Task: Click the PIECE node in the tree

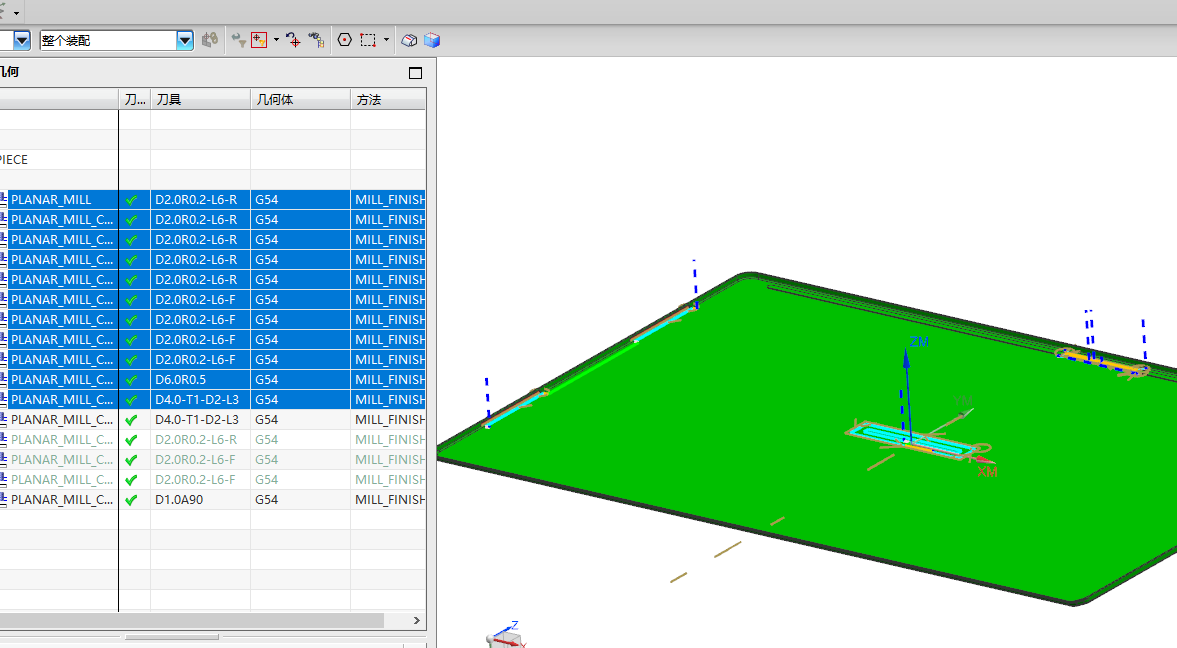Action: [x=14, y=160]
